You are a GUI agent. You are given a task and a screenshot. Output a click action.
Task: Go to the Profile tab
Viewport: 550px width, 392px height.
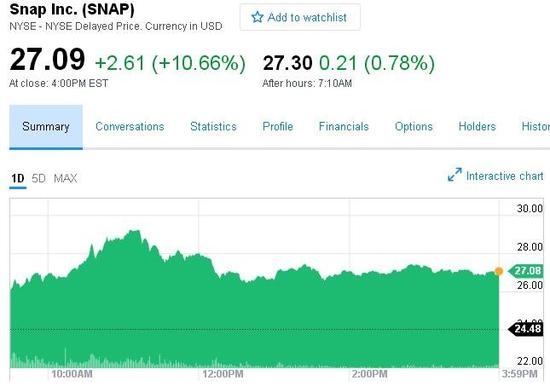pyautogui.click(x=277, y=127)
